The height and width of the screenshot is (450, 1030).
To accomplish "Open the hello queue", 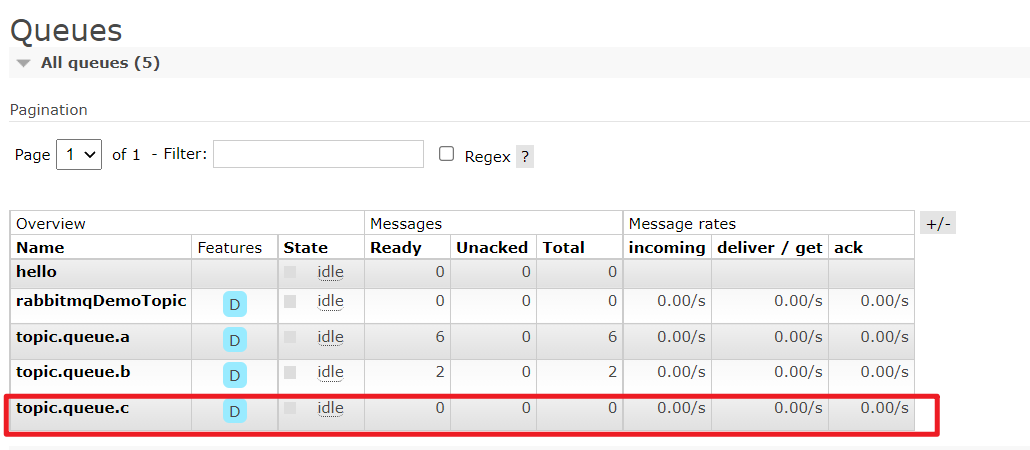I will tap(37, 271).
